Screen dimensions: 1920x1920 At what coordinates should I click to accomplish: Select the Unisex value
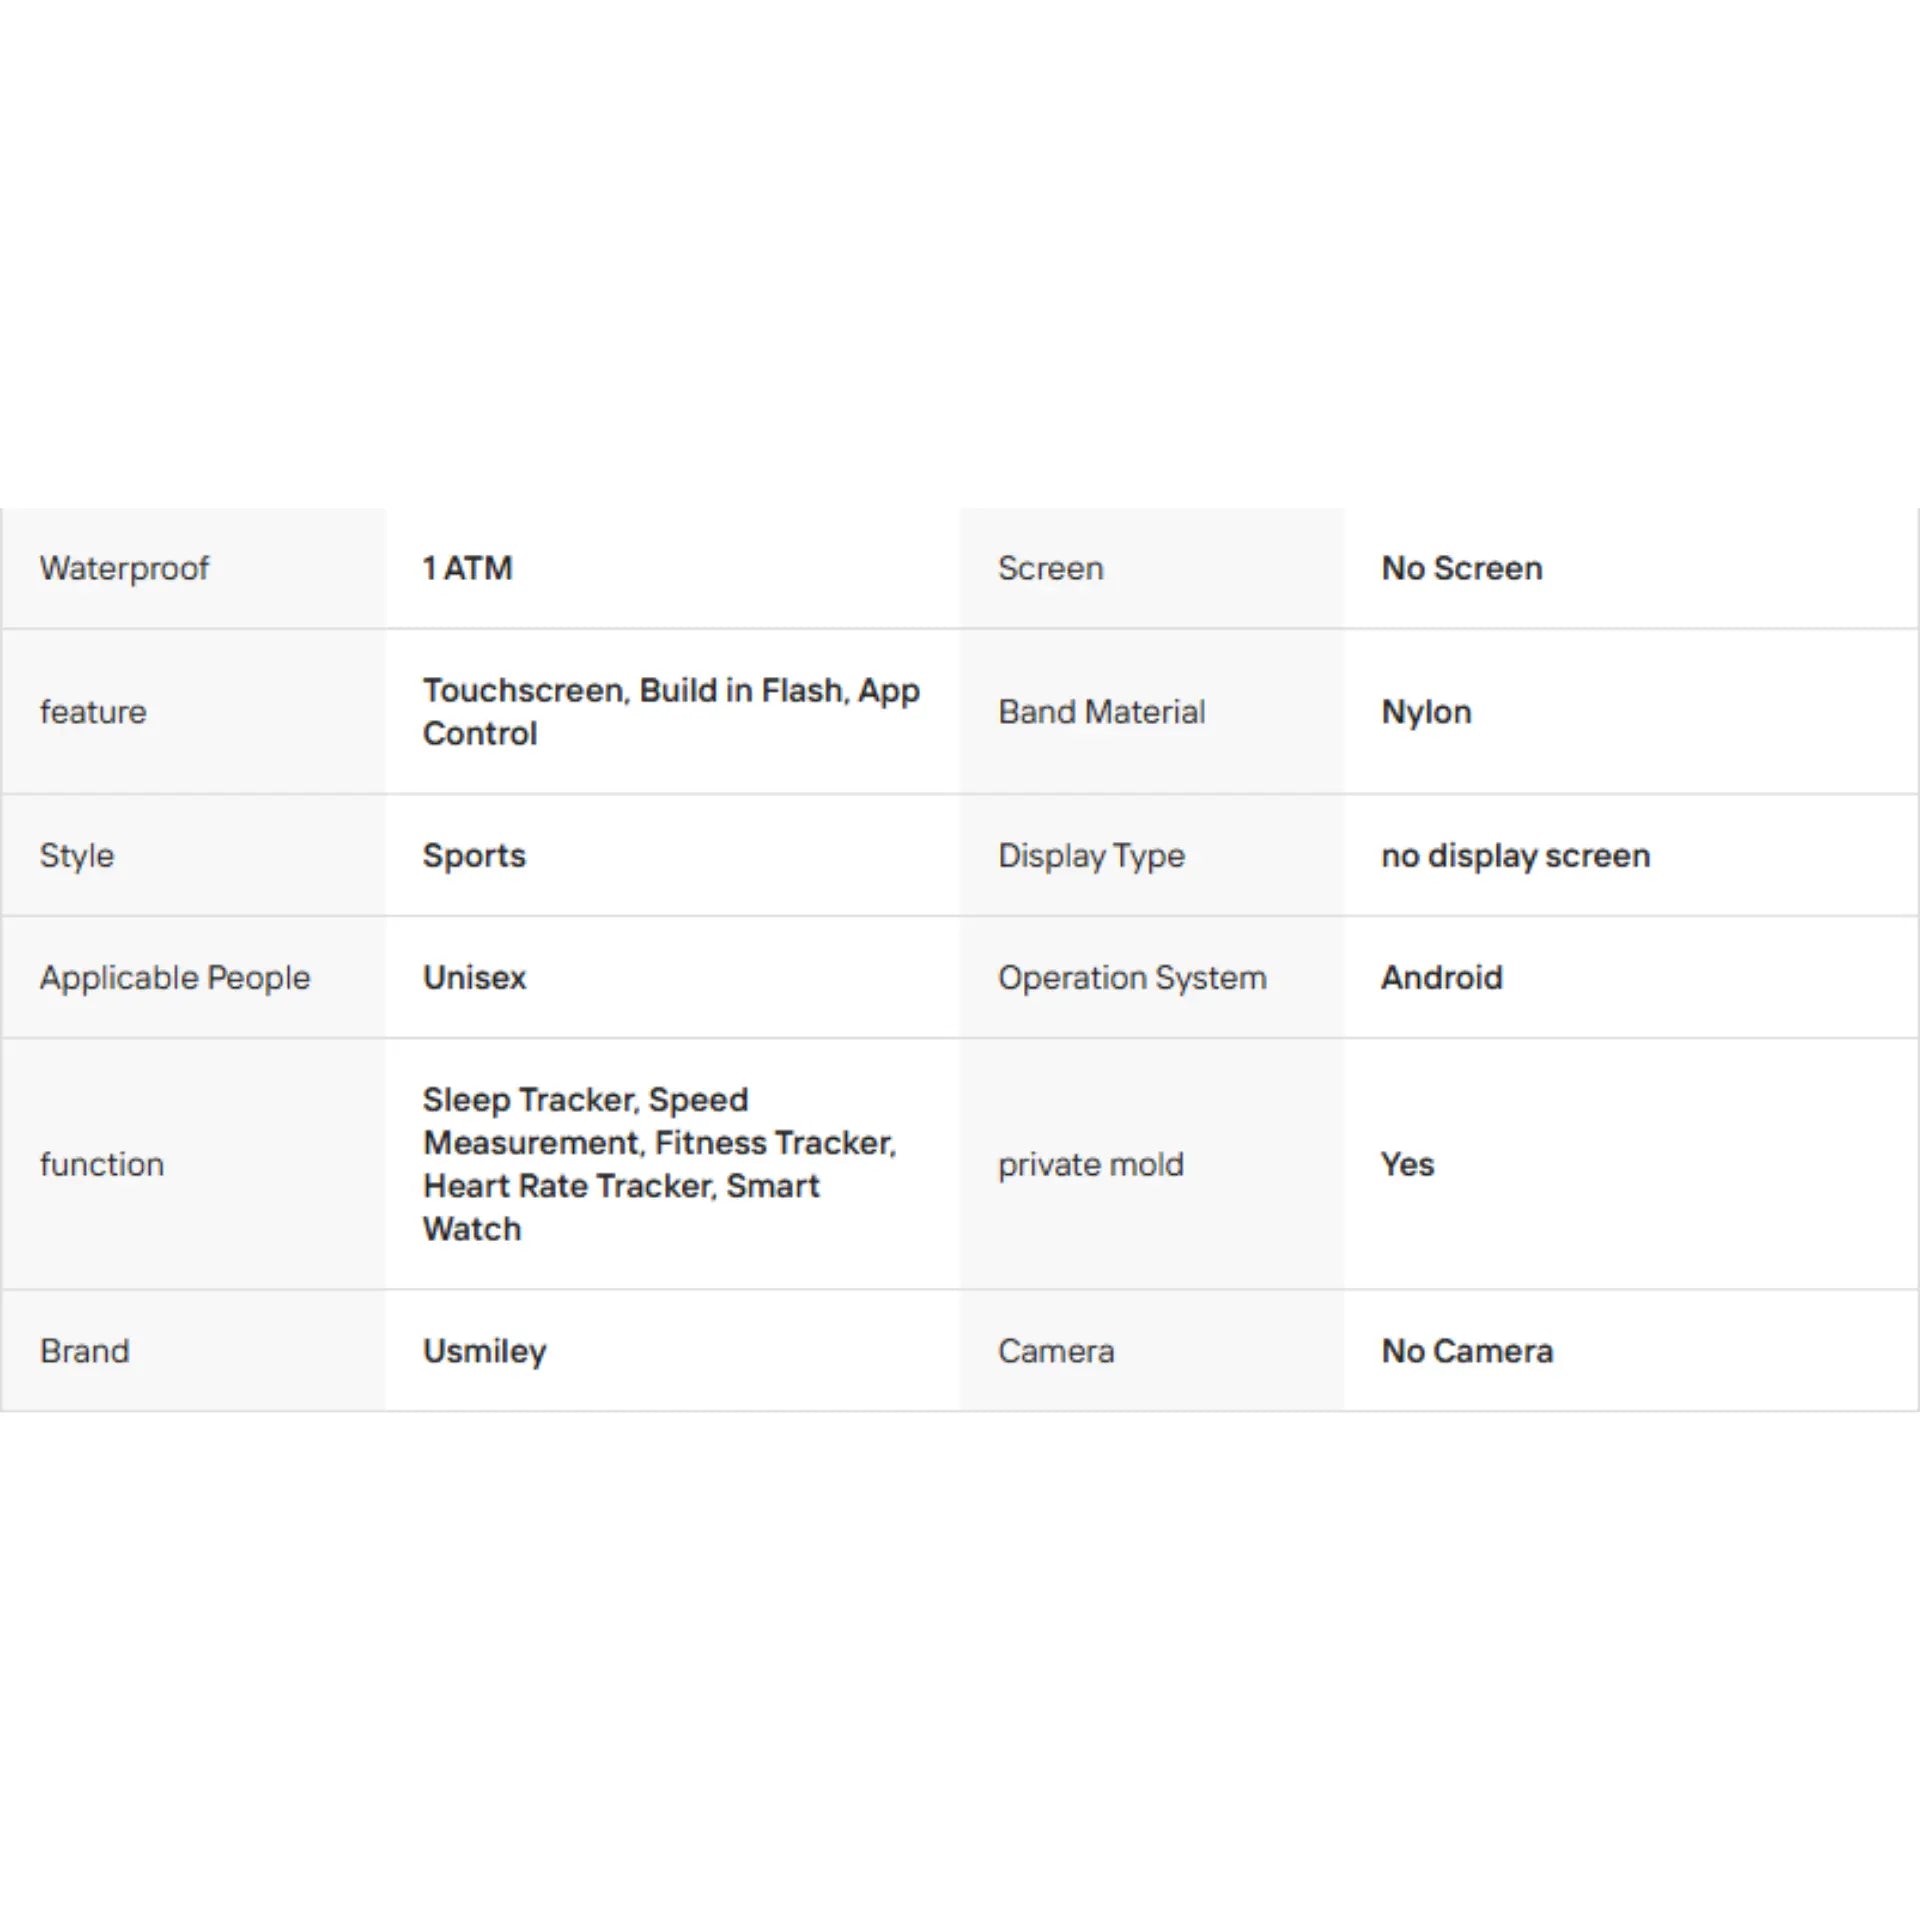[474, 977]
